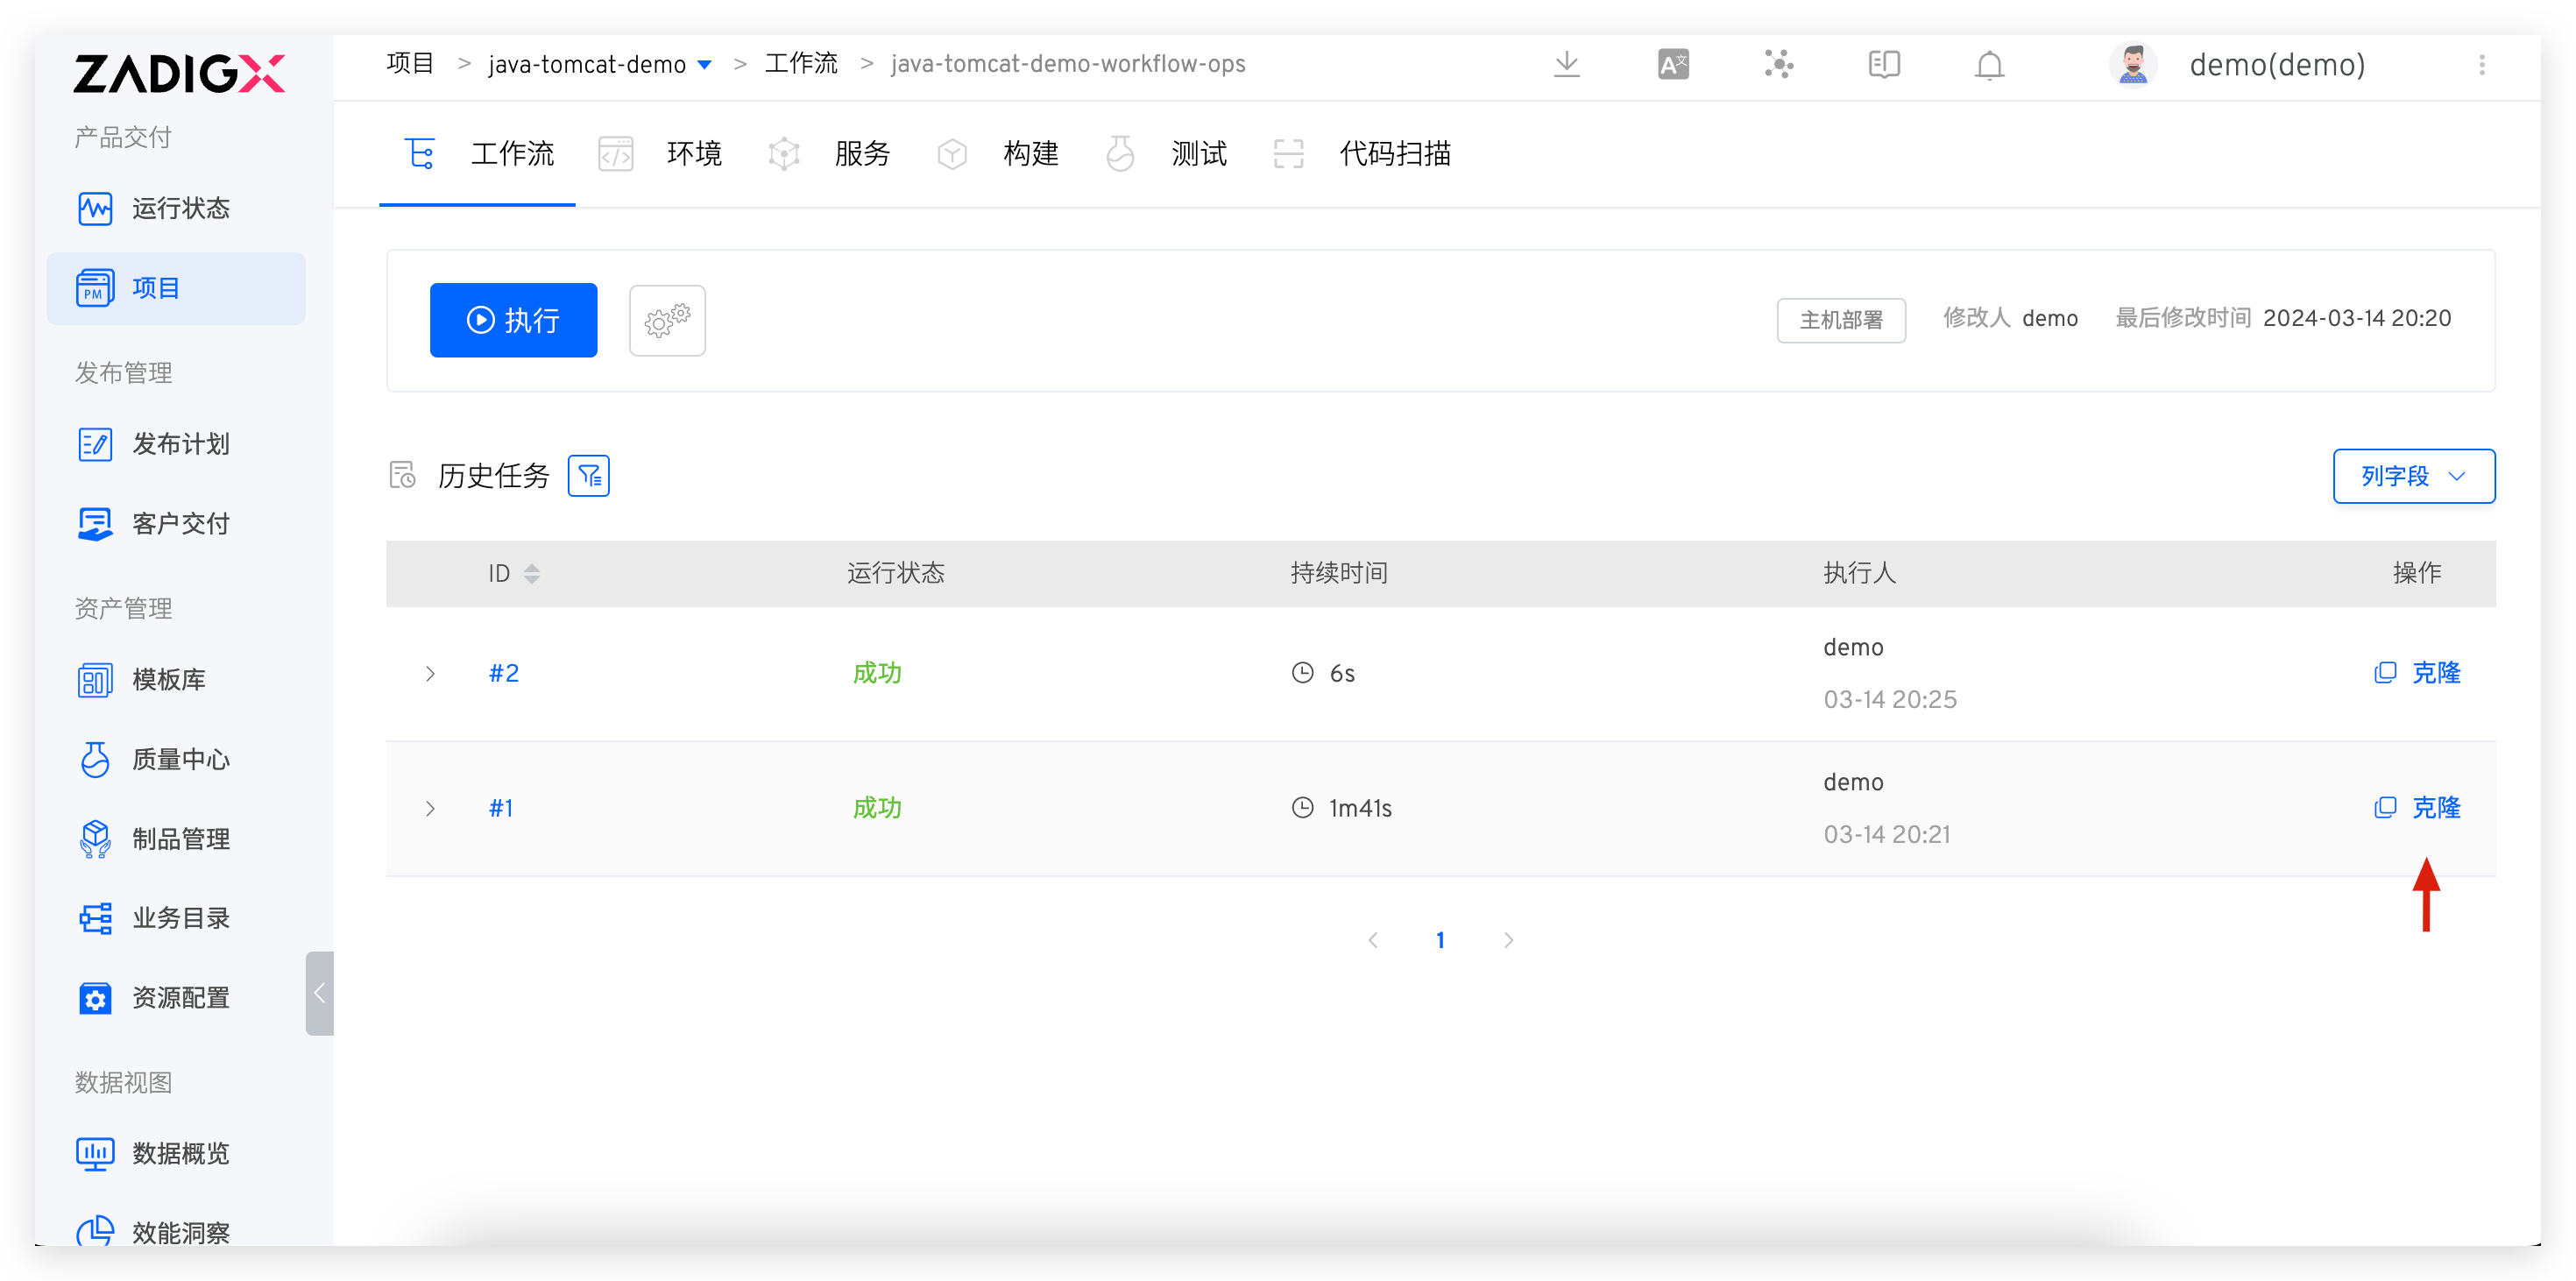Click the cluster nodes icon in header
This screenshot has height=1281, width=2576.
coord(1779,65)
